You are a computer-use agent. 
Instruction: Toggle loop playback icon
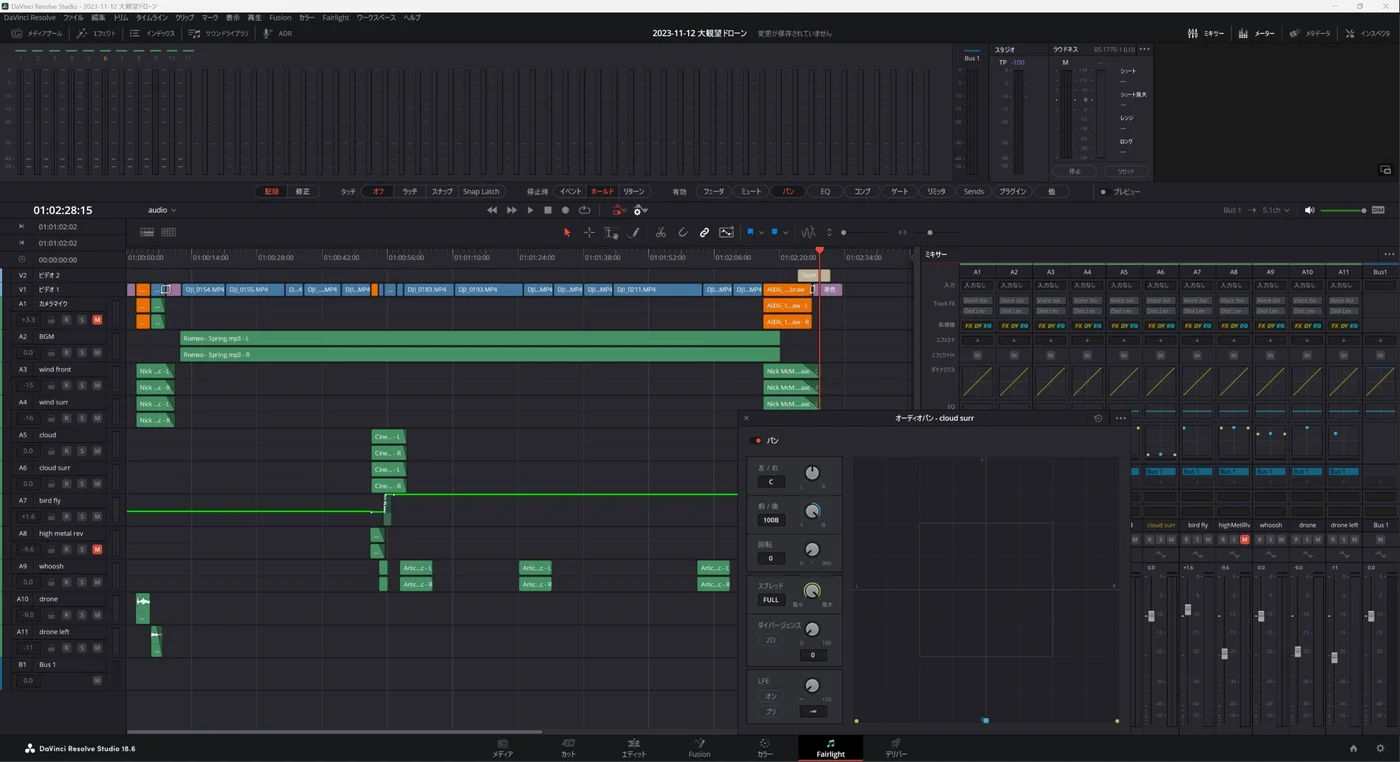pyautogui.click(x=584, y=210)
